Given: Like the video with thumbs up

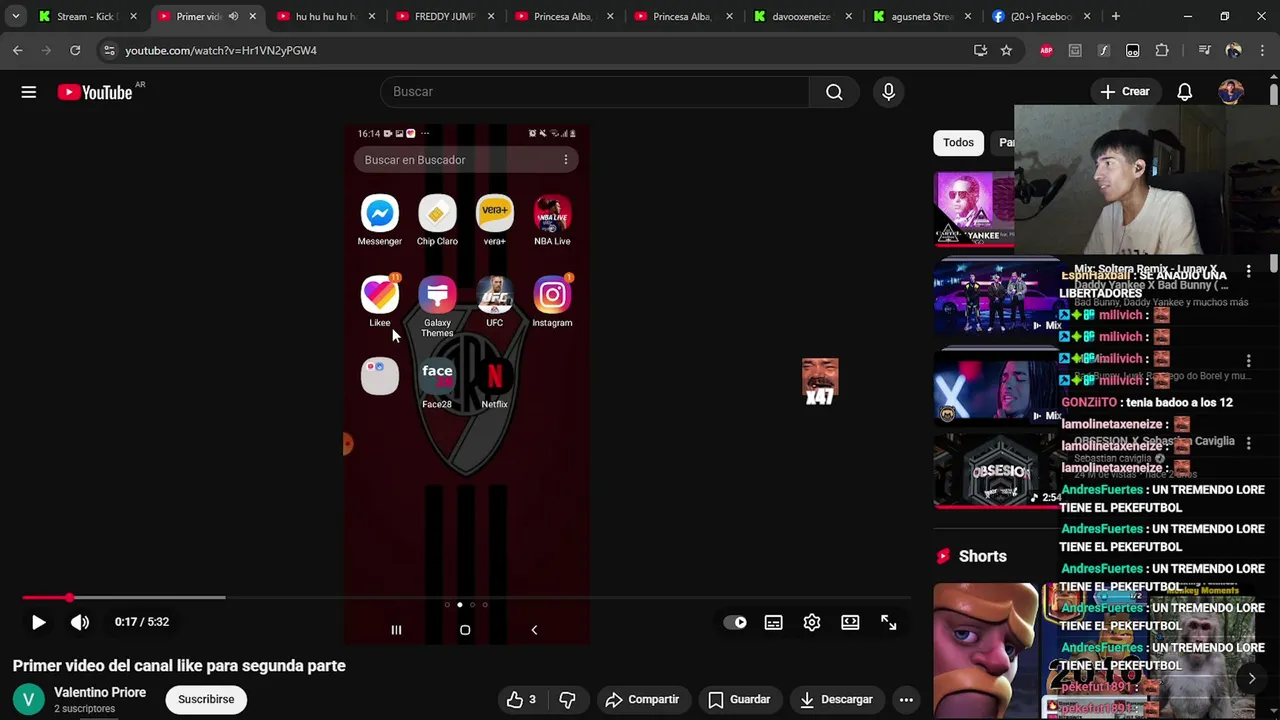Looking at the screenshot, I should point(522,700).
